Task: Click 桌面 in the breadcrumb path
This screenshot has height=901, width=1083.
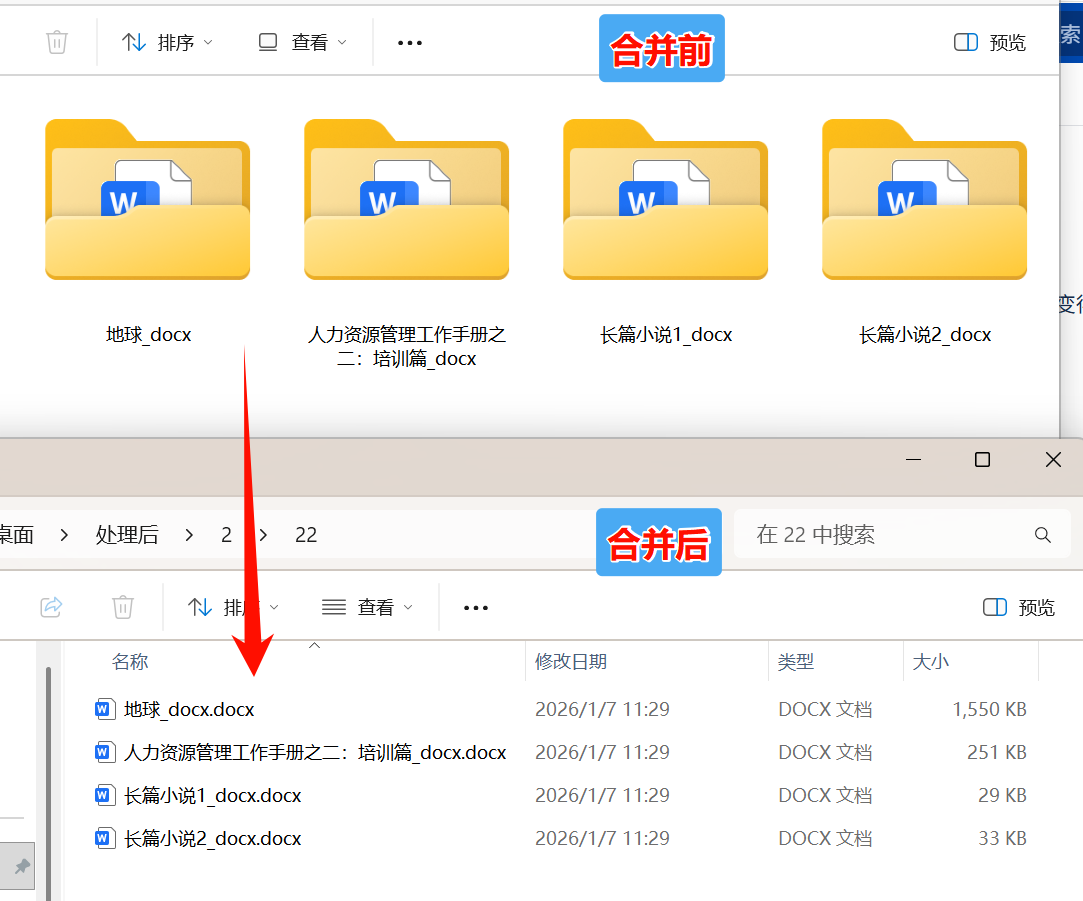Action: 18,535
